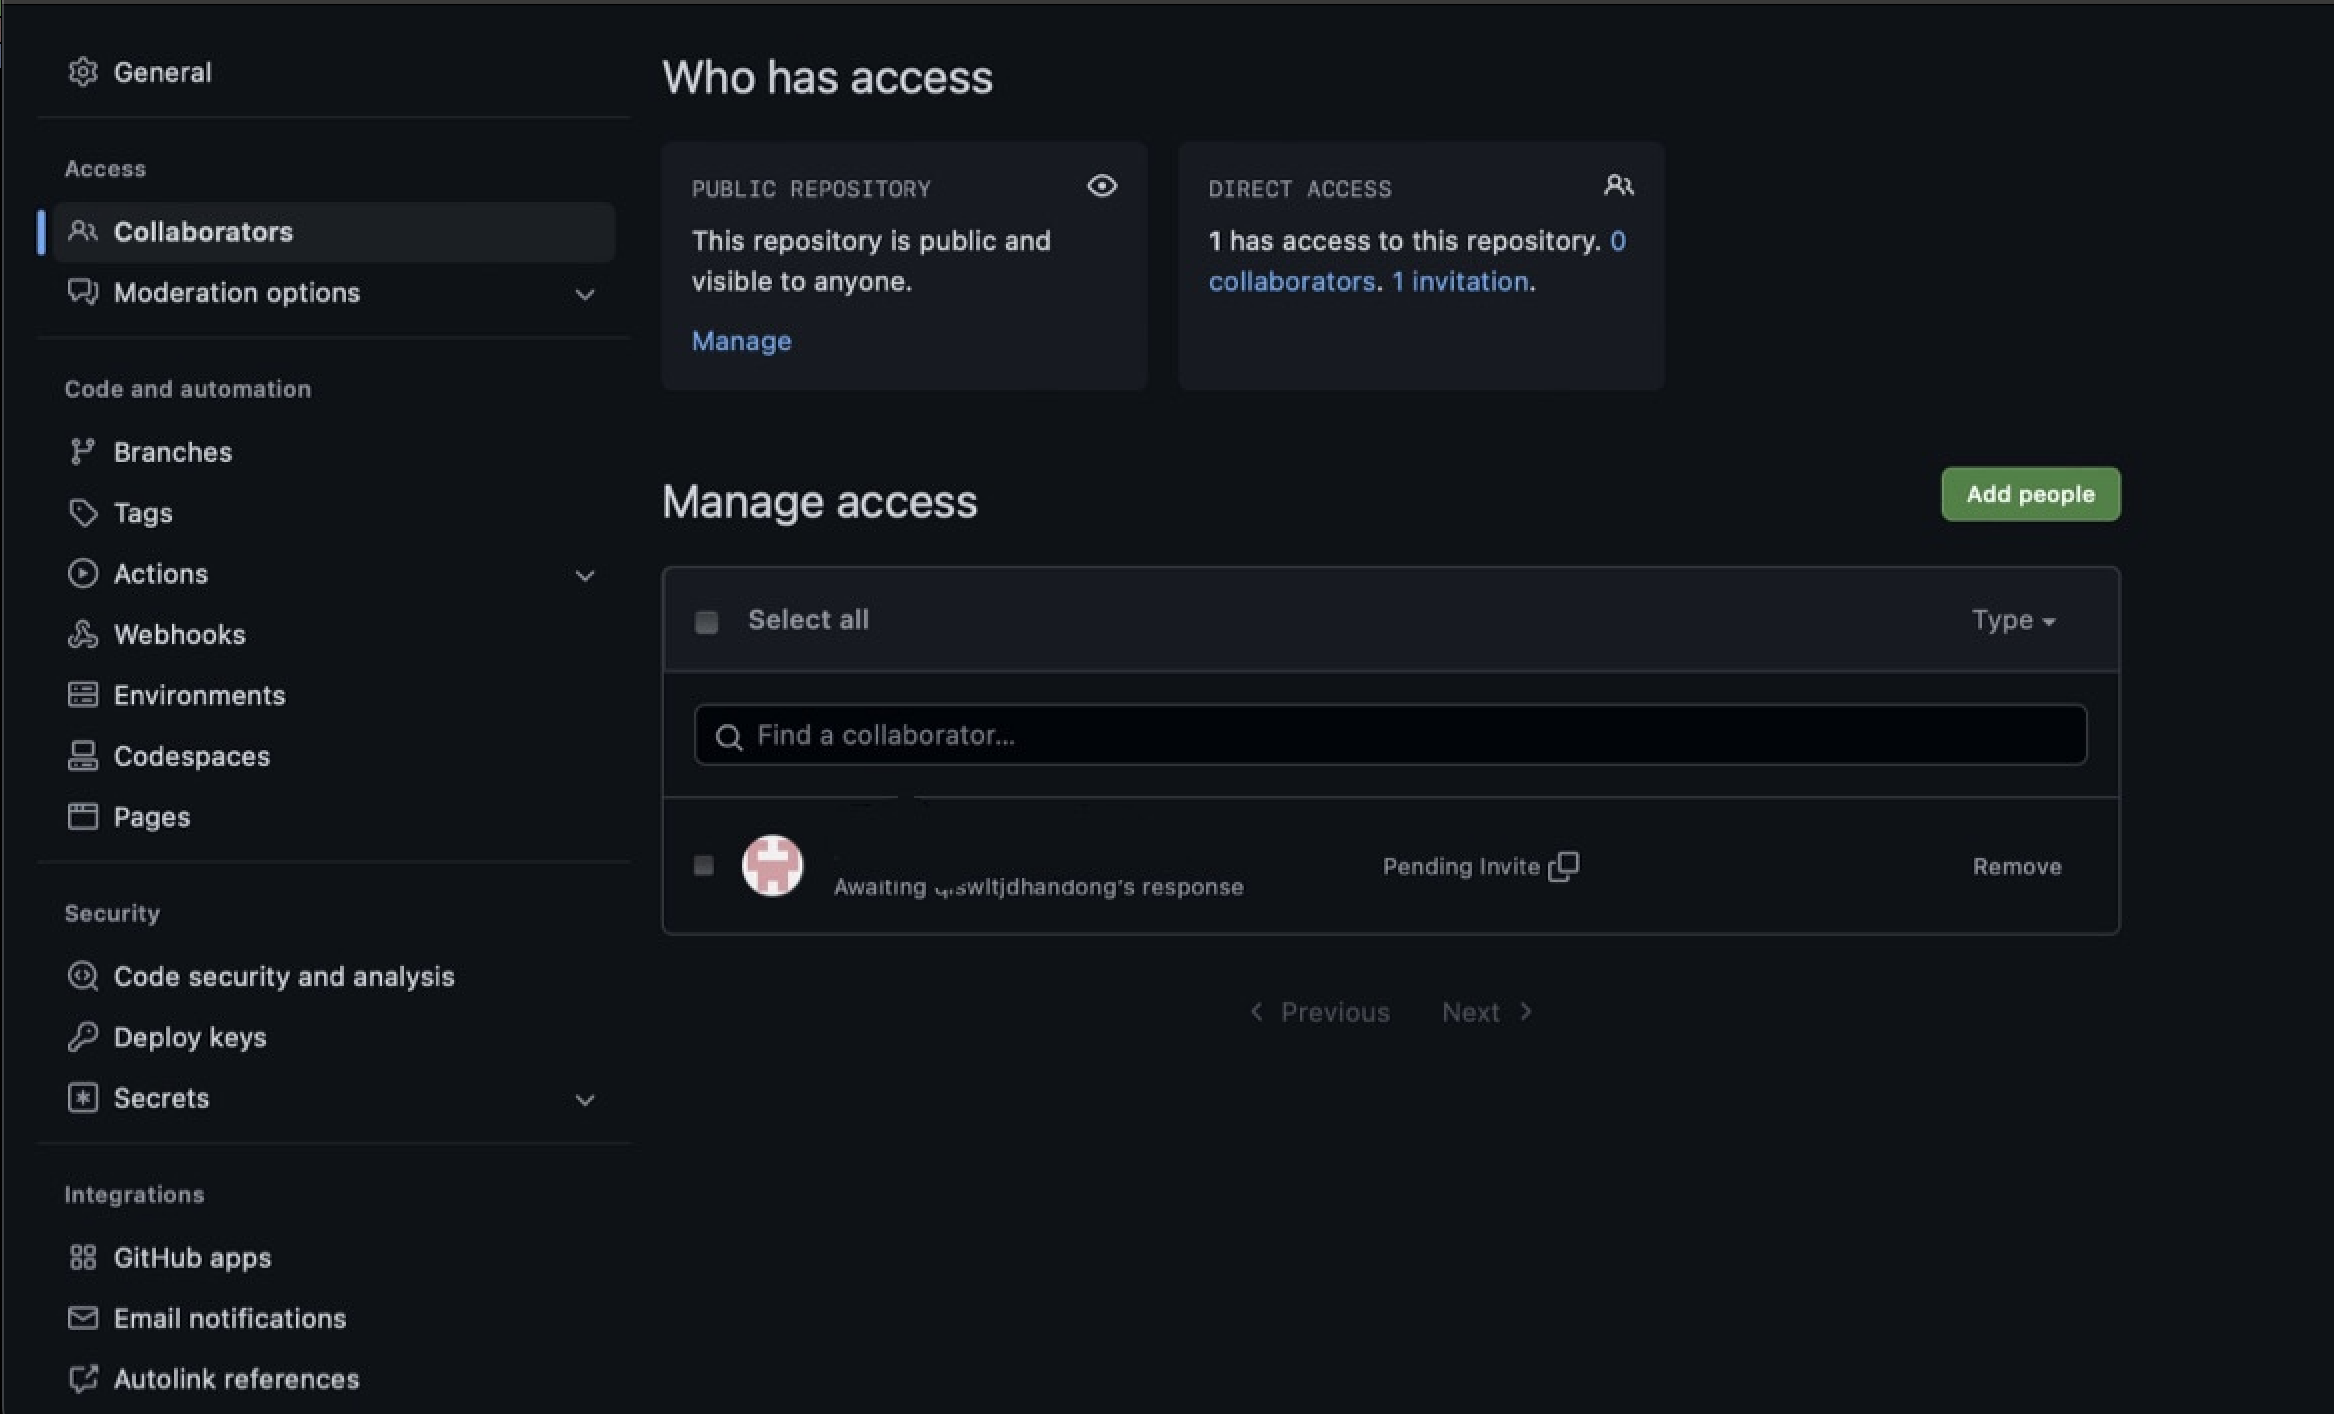Copy the pending invite link icon
Screen dimensions: 2334x1414
pos(1563,866)
